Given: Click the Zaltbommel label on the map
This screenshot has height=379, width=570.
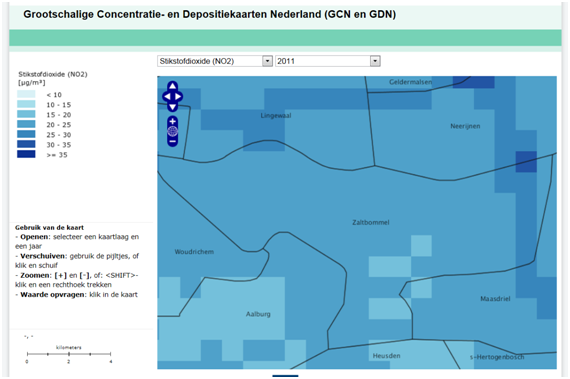Looking at the screenshot, I should 370,222.
